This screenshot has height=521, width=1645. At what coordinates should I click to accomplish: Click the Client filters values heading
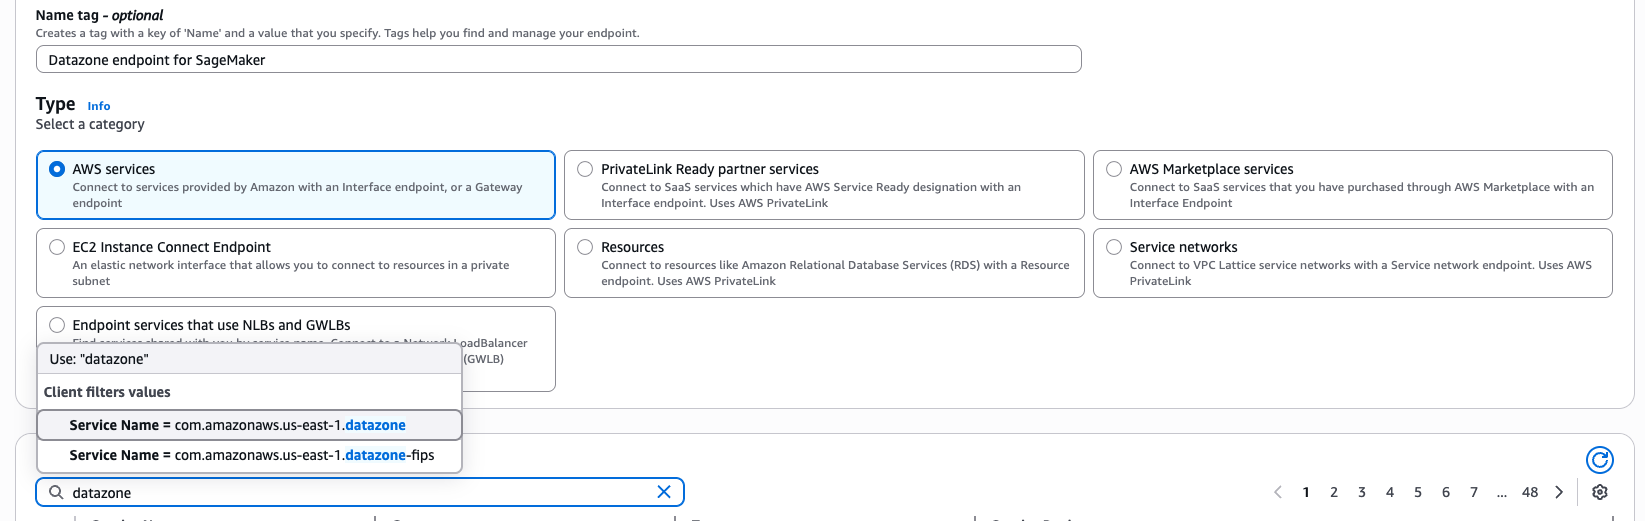coord(107,392)
